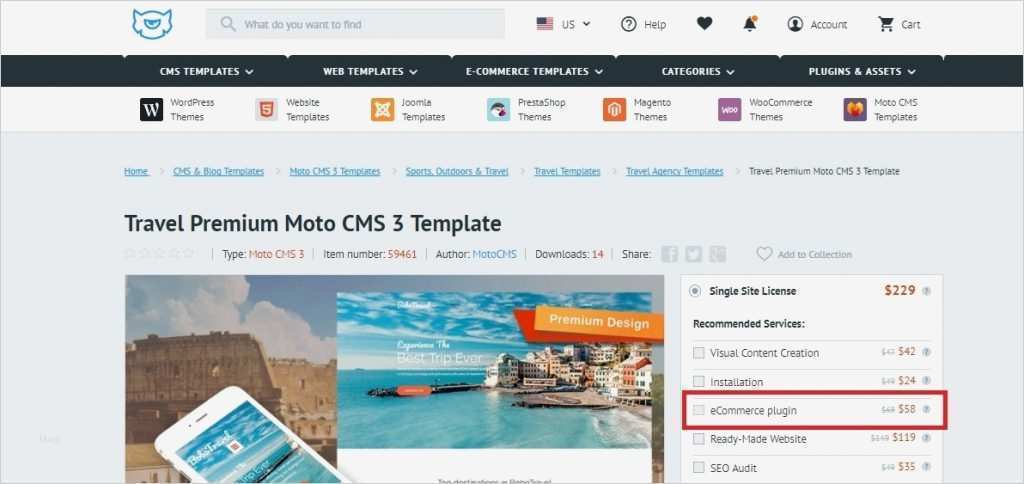
Task: Open Joomla Templates link
Action: point(423,110)
